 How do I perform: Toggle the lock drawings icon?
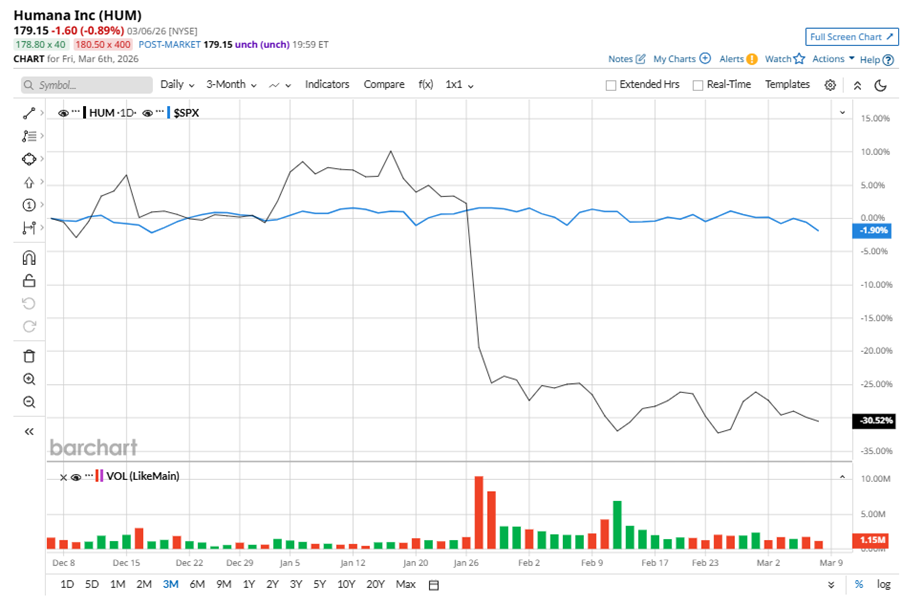(29, 280)
